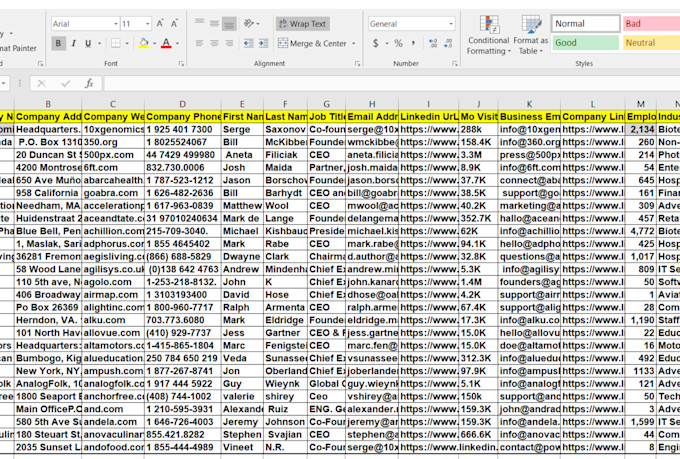Increase indent icon
The height and width of the screenshot is (459, 680).
[x=263, y=43]
